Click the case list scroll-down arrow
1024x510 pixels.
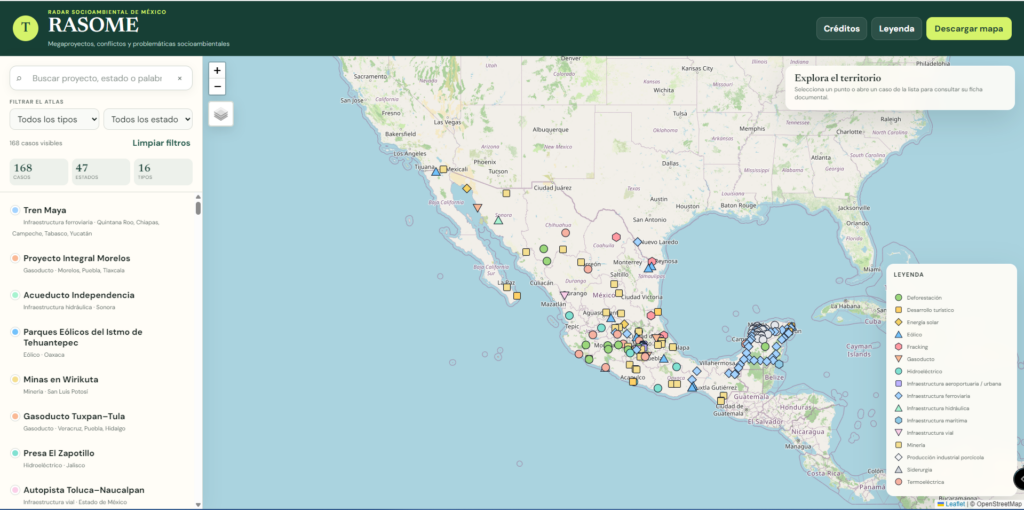coord(199,505)
